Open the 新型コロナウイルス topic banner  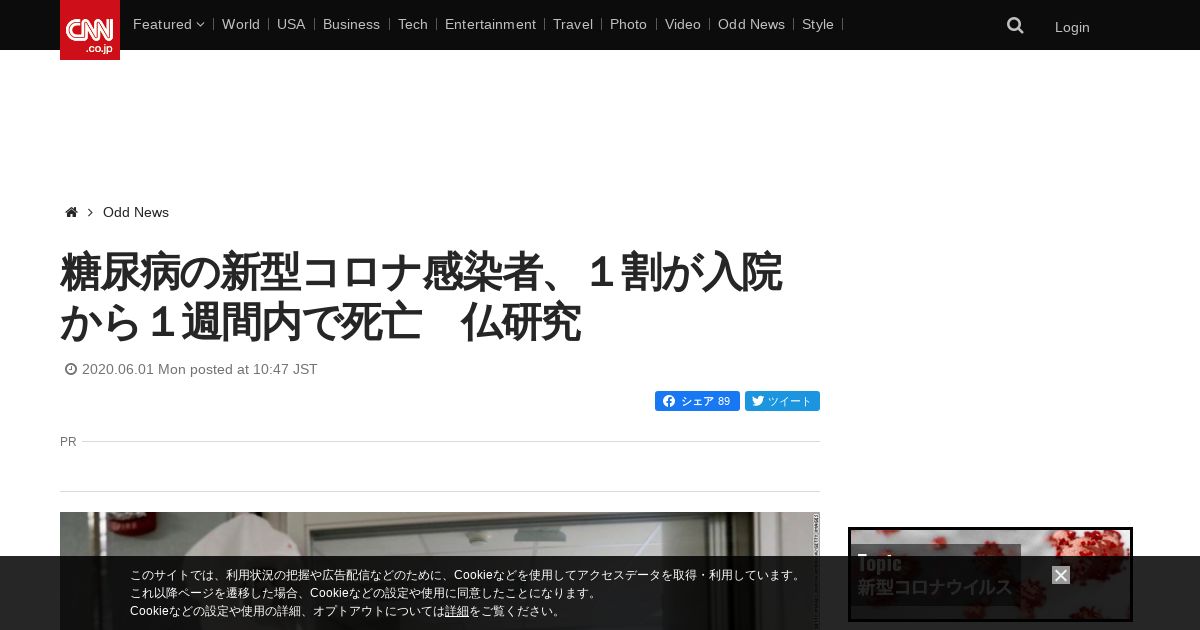(x=990, y=575)
